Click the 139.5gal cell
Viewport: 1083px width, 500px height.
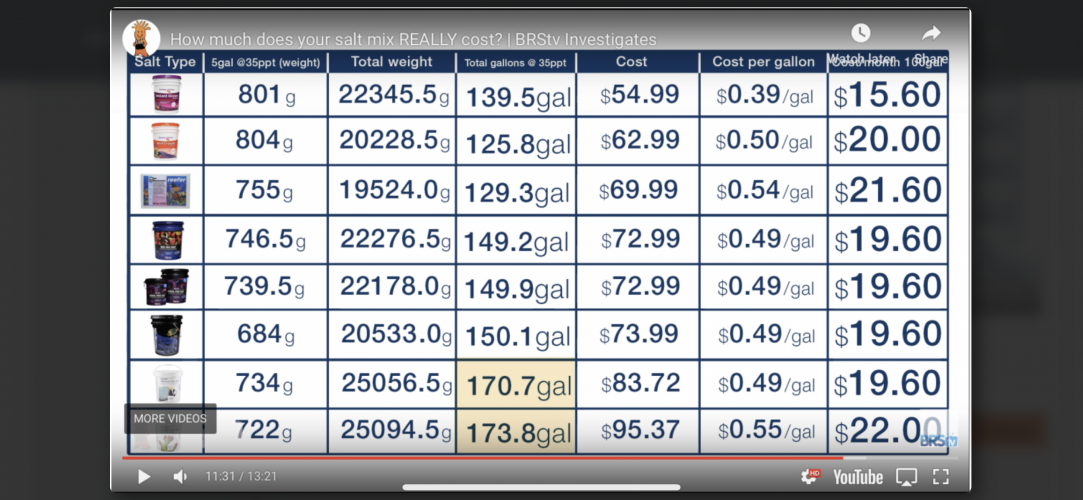[x=516, y=96]
